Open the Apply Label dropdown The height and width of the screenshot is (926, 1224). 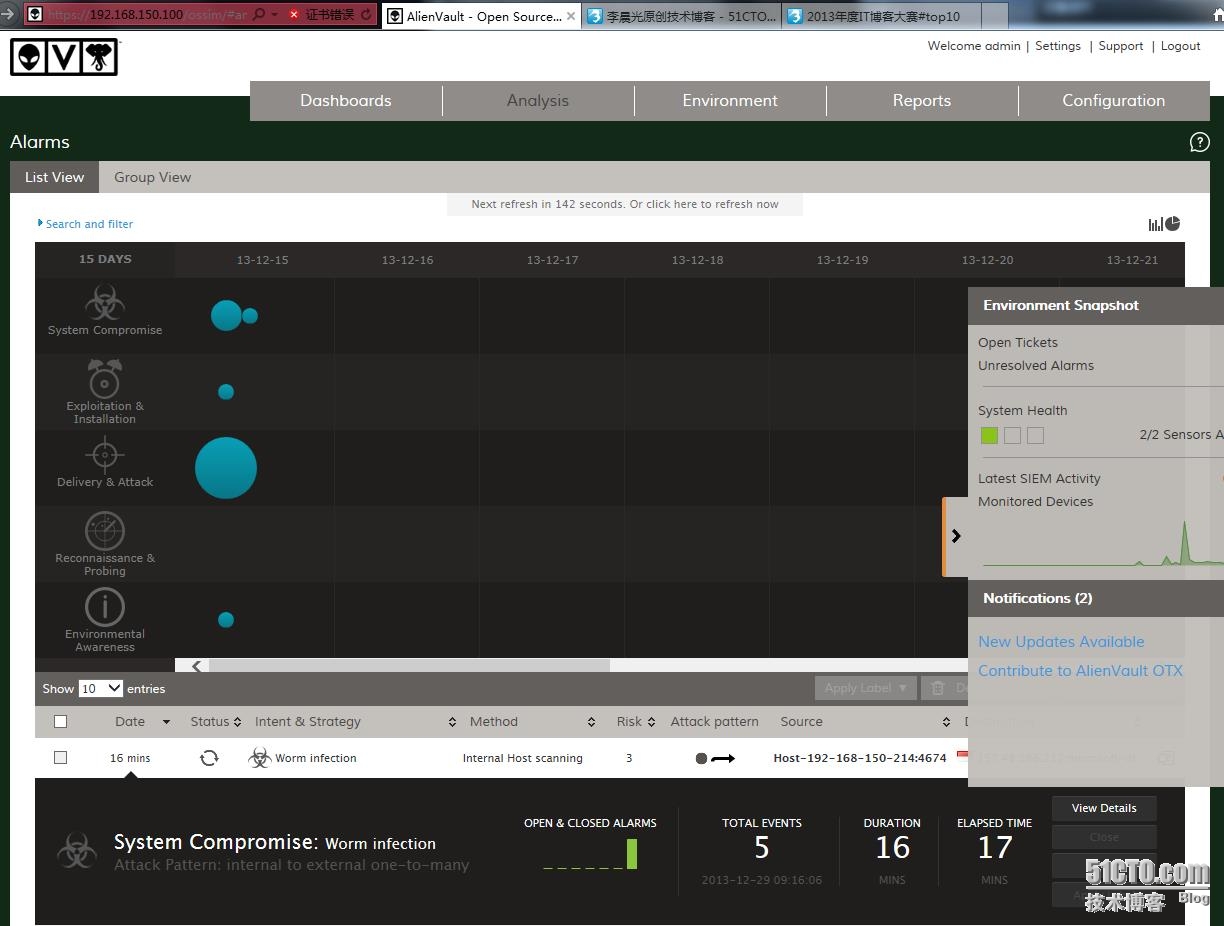(866, 688)
